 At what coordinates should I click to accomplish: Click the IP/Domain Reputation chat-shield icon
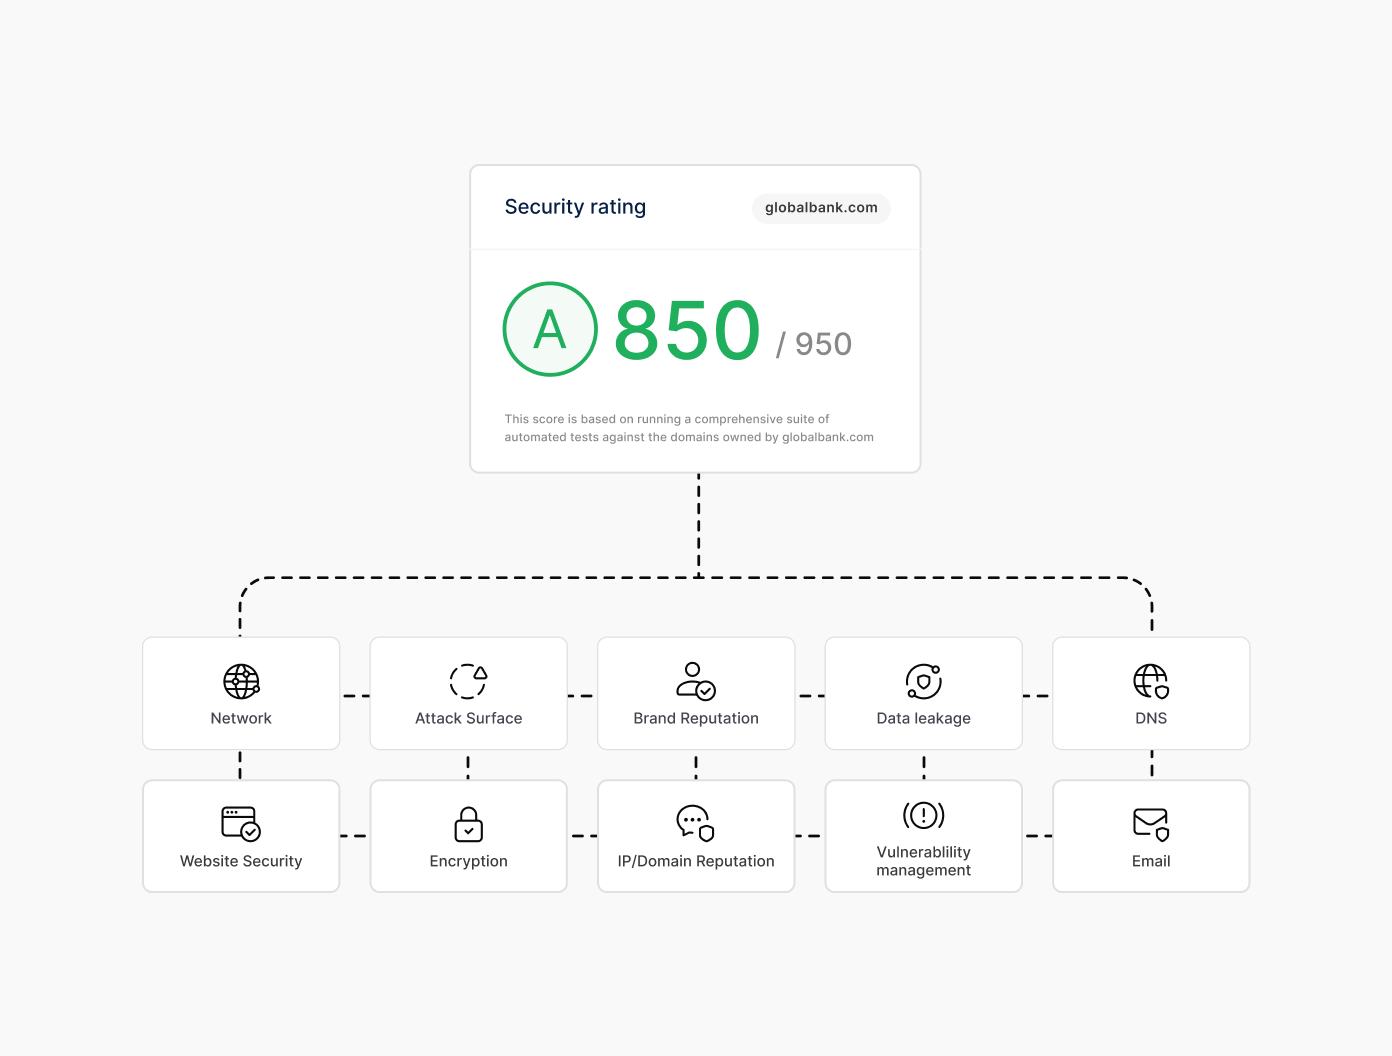(696, 824)
